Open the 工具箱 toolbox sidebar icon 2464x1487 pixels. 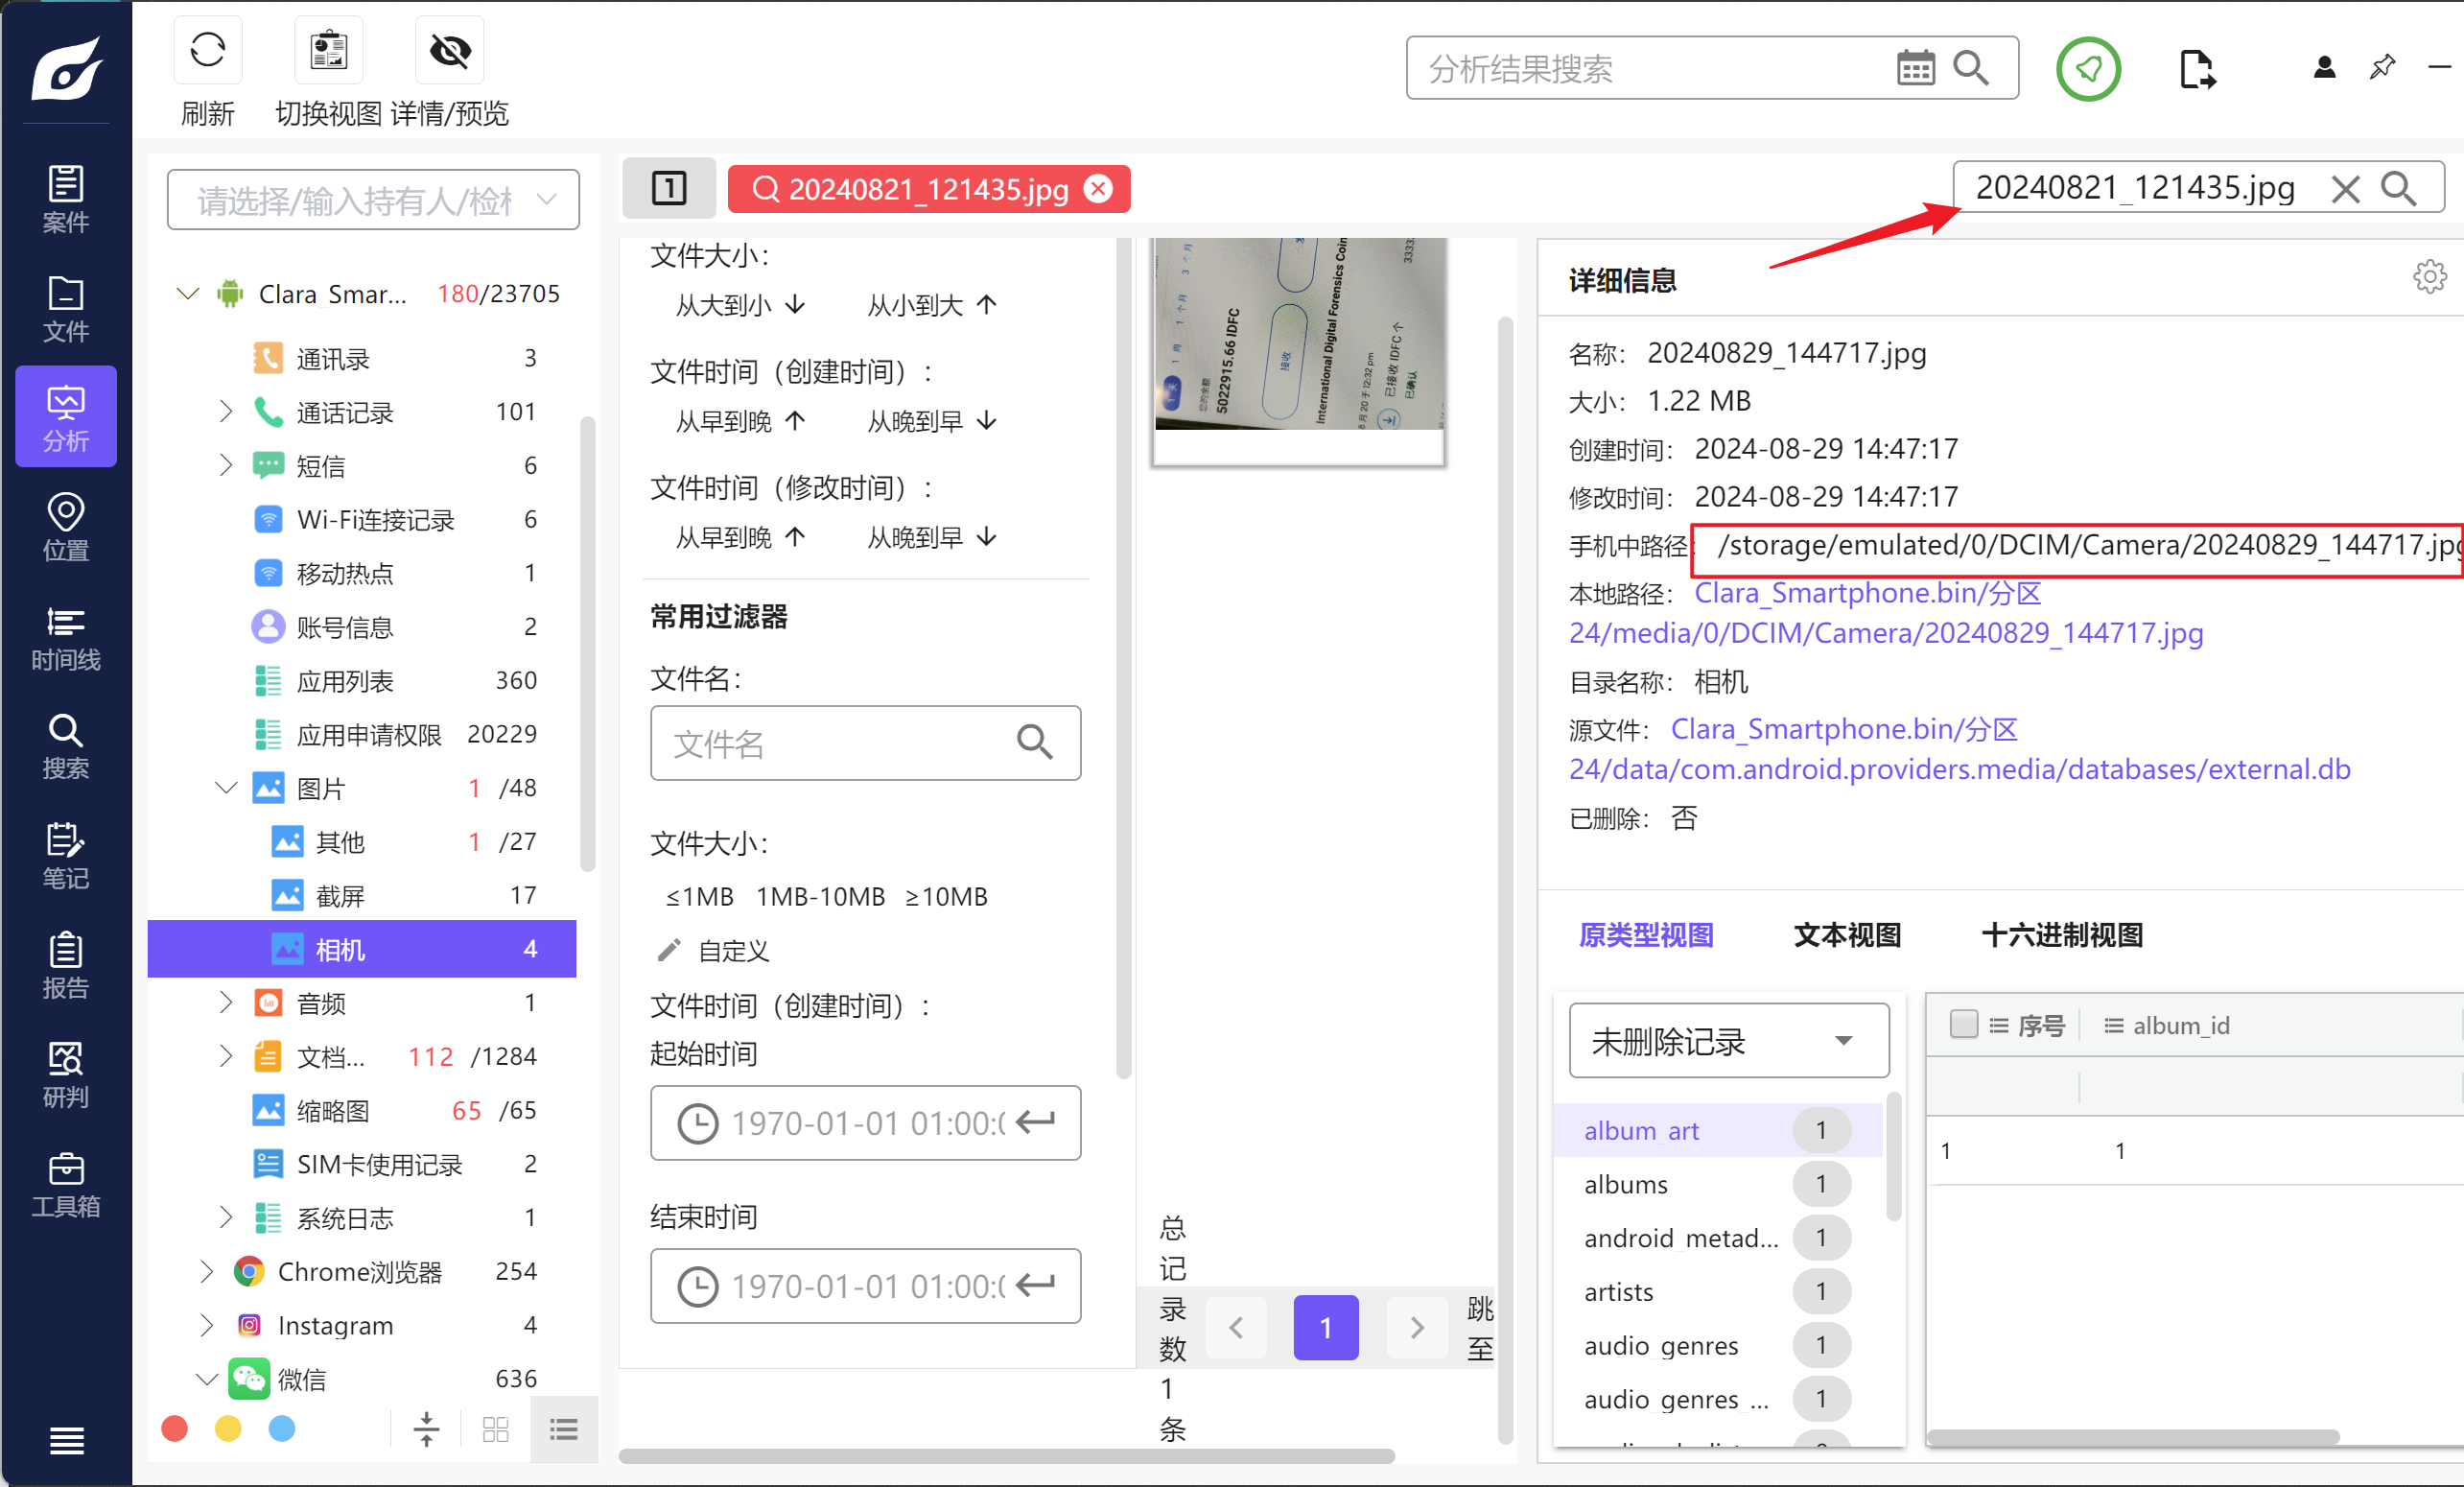point(66,1184)
